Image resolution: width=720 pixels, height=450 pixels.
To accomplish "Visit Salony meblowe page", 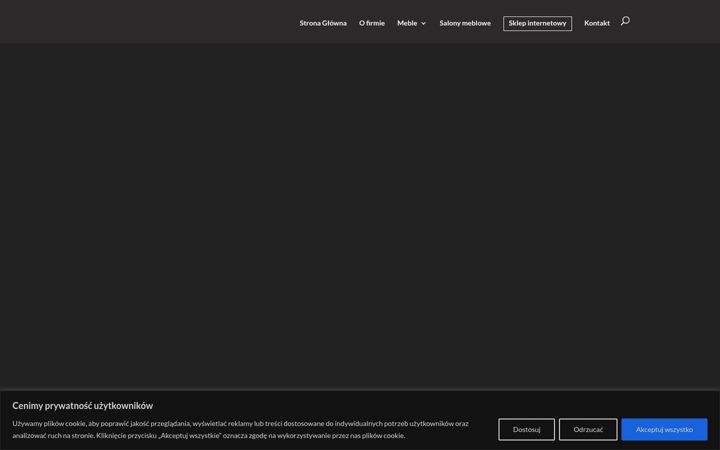I will [x=465, y=23].
